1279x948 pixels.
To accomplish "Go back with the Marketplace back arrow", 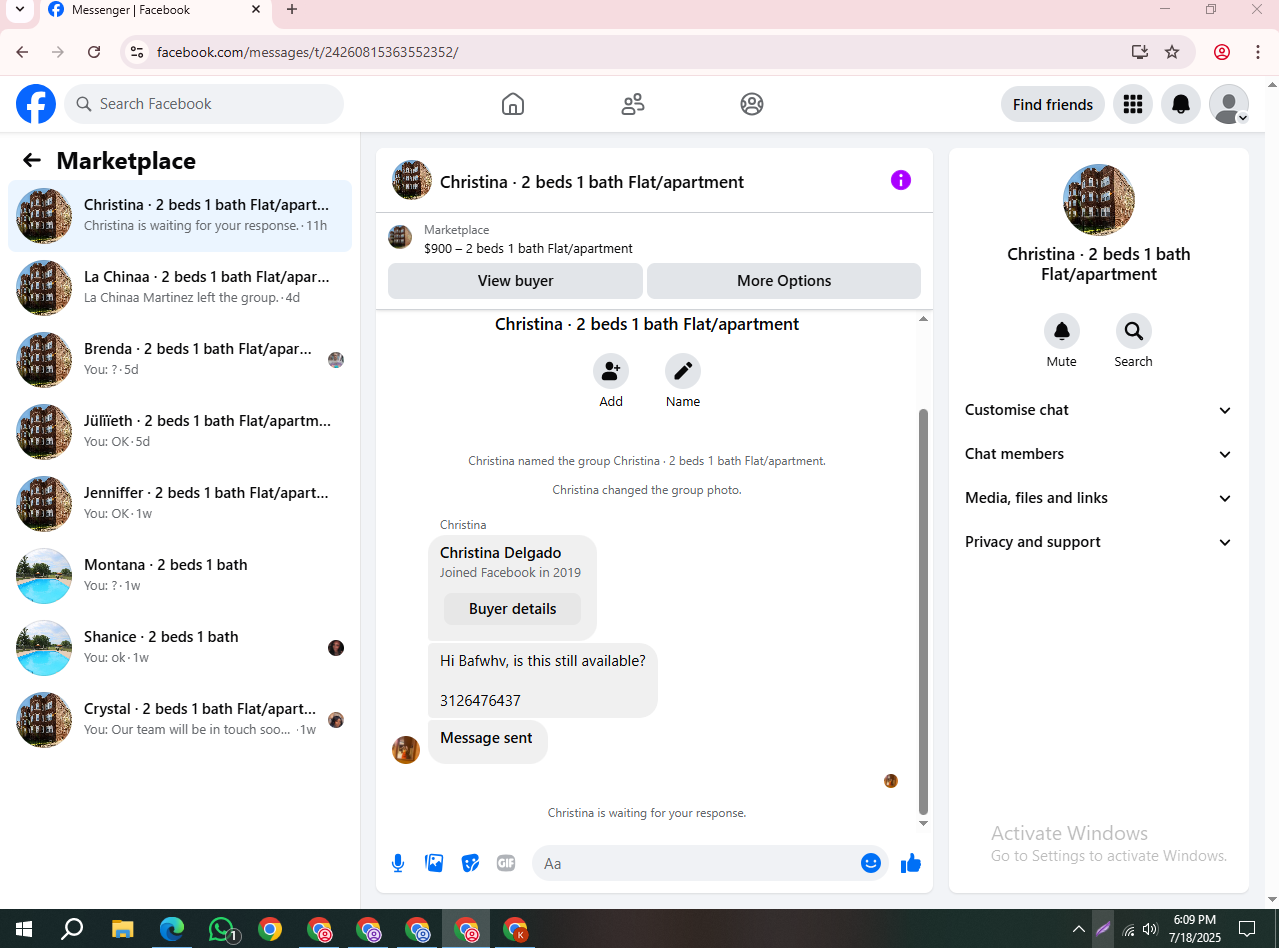I will [32, 160].
